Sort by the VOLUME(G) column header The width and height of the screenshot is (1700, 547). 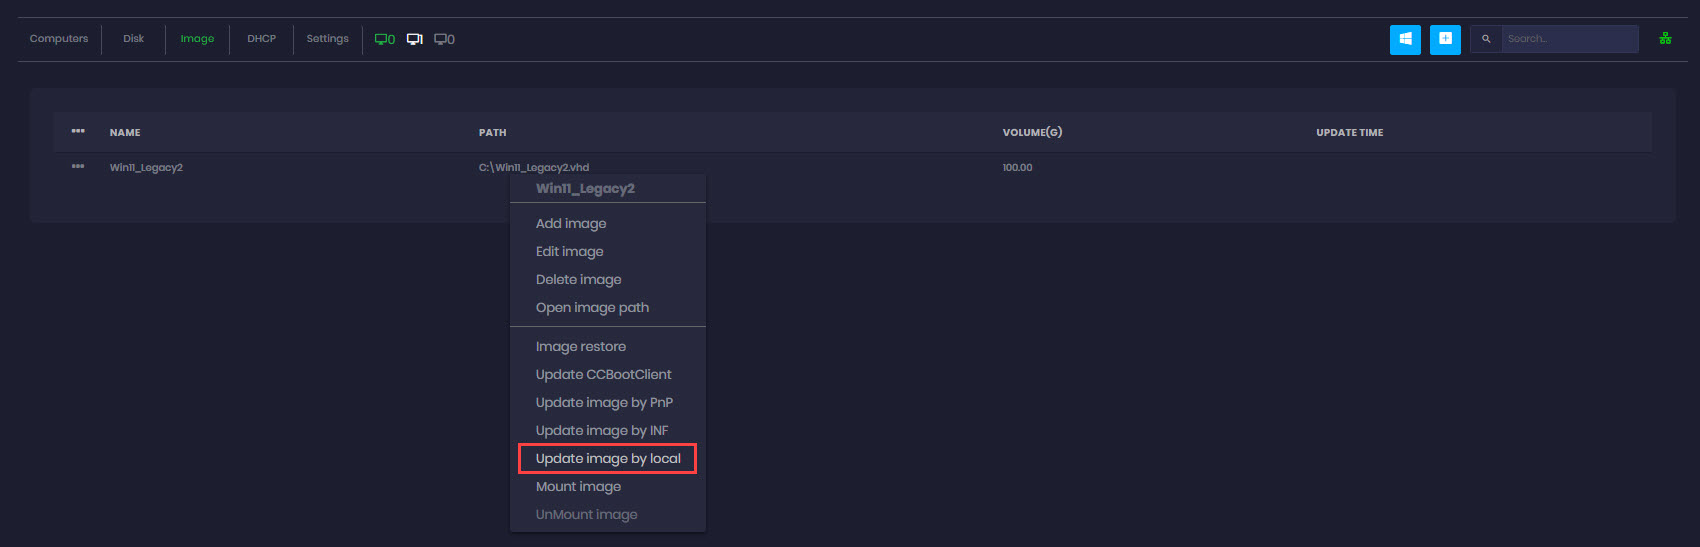tap(1032, 132)
